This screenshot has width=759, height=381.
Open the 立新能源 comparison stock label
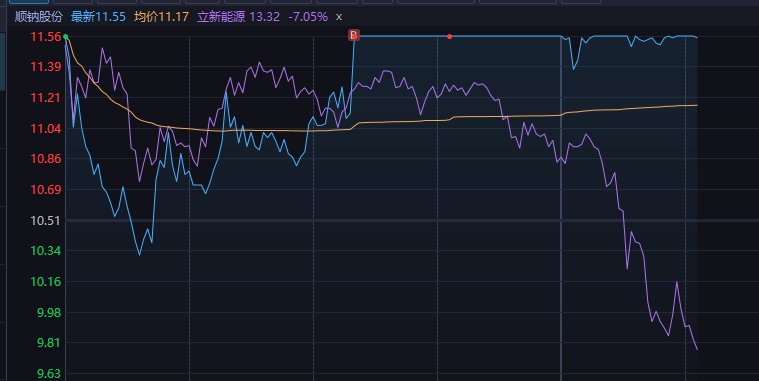coord(221,17)
